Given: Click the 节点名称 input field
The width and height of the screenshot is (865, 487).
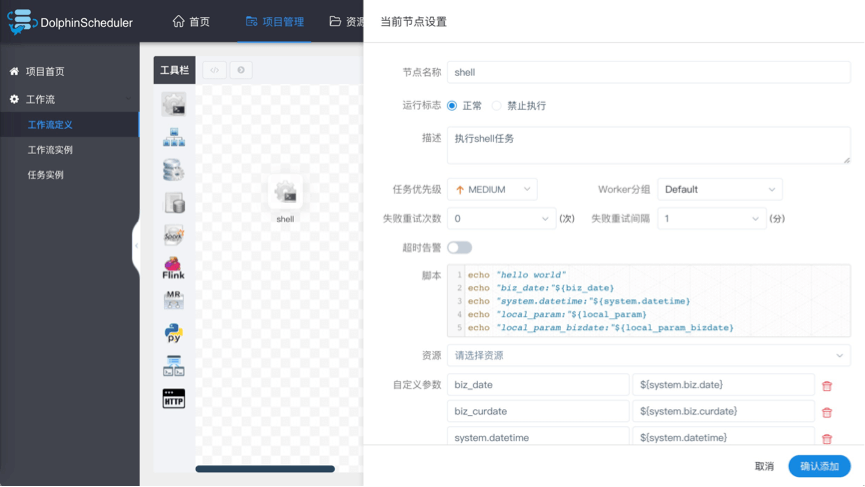Looking at the screenshot, I should pos(649,72).
